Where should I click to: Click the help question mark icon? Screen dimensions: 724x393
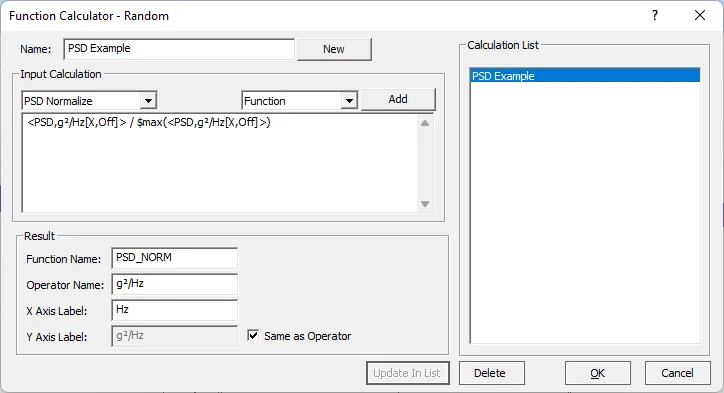[x=655, y=16]
